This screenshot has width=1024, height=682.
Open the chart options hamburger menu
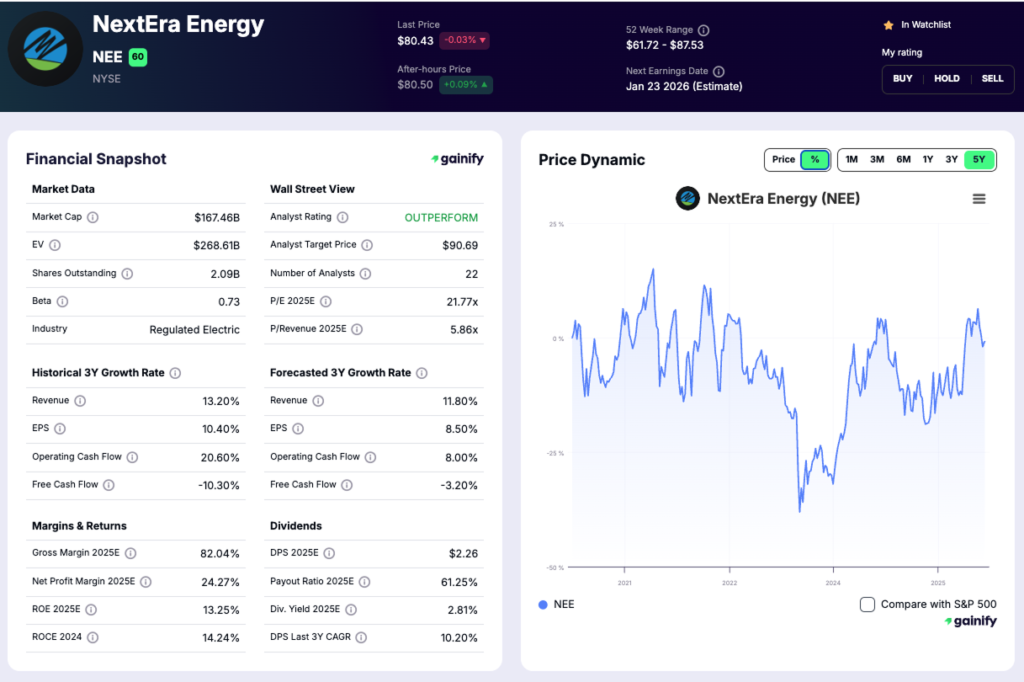click(x=978, y=198)
